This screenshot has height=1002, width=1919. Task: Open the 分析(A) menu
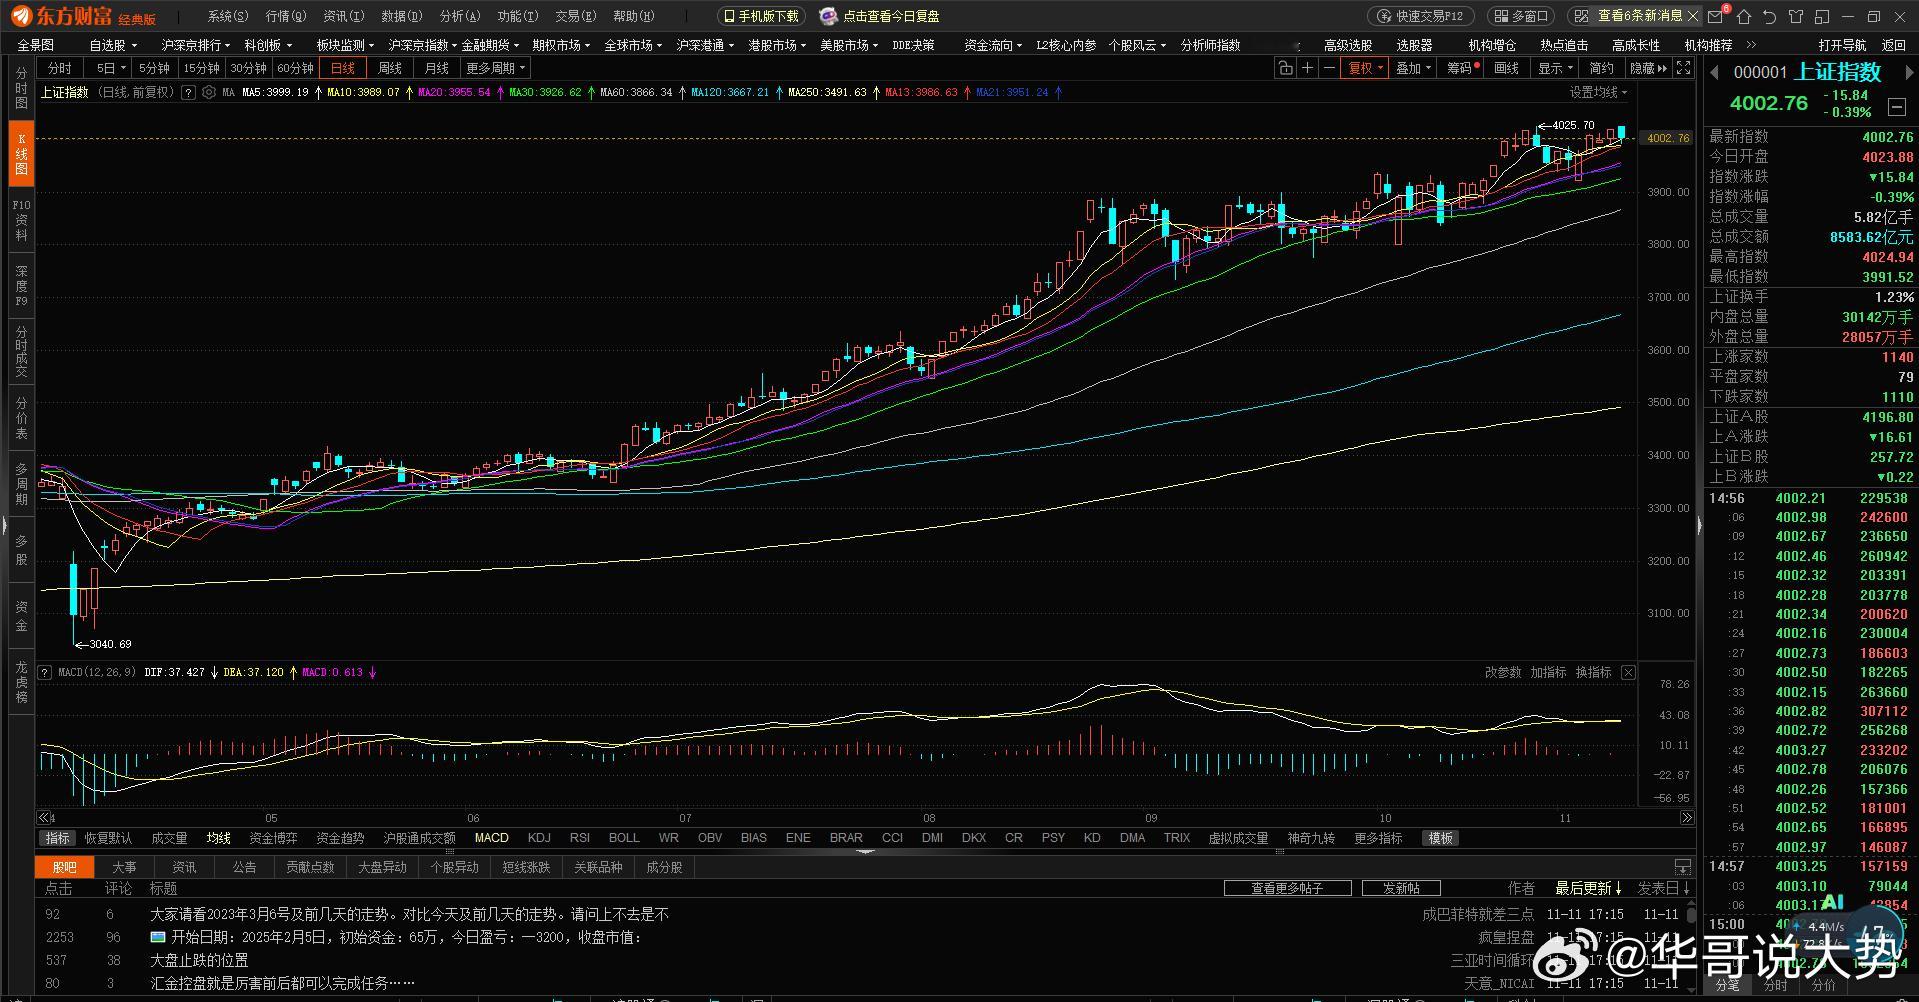(460, 16)
